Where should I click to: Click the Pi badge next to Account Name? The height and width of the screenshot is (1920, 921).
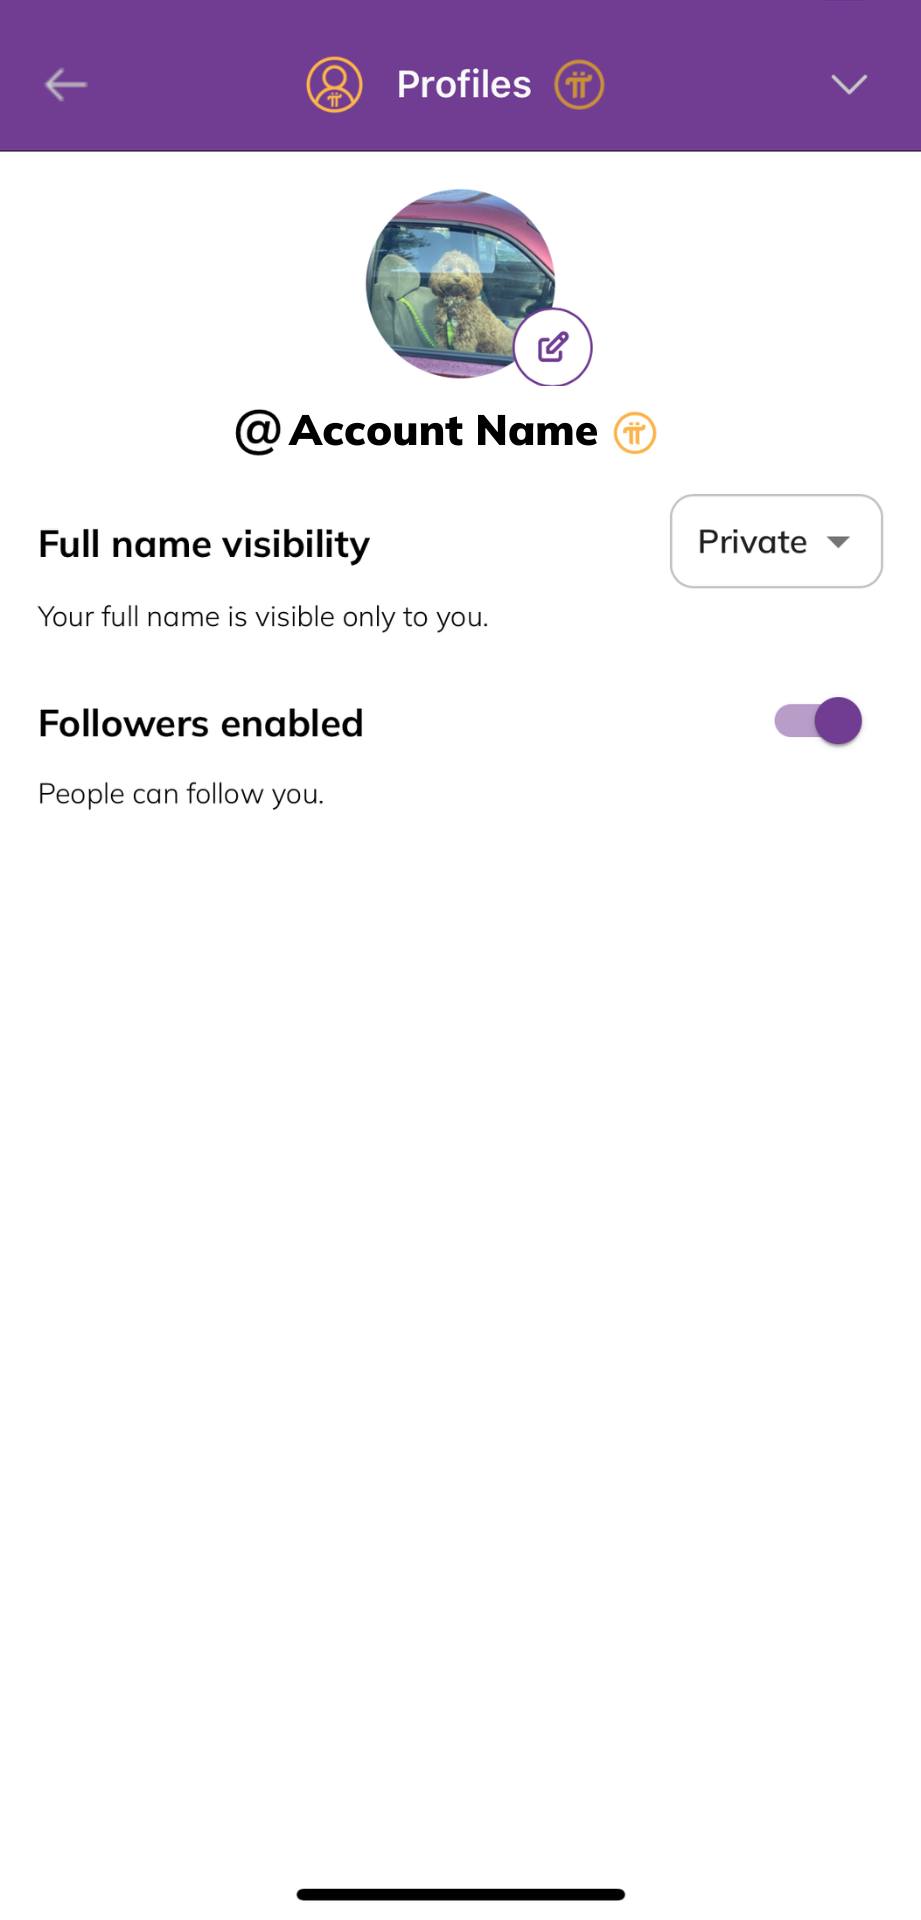[x=635, y=433]
